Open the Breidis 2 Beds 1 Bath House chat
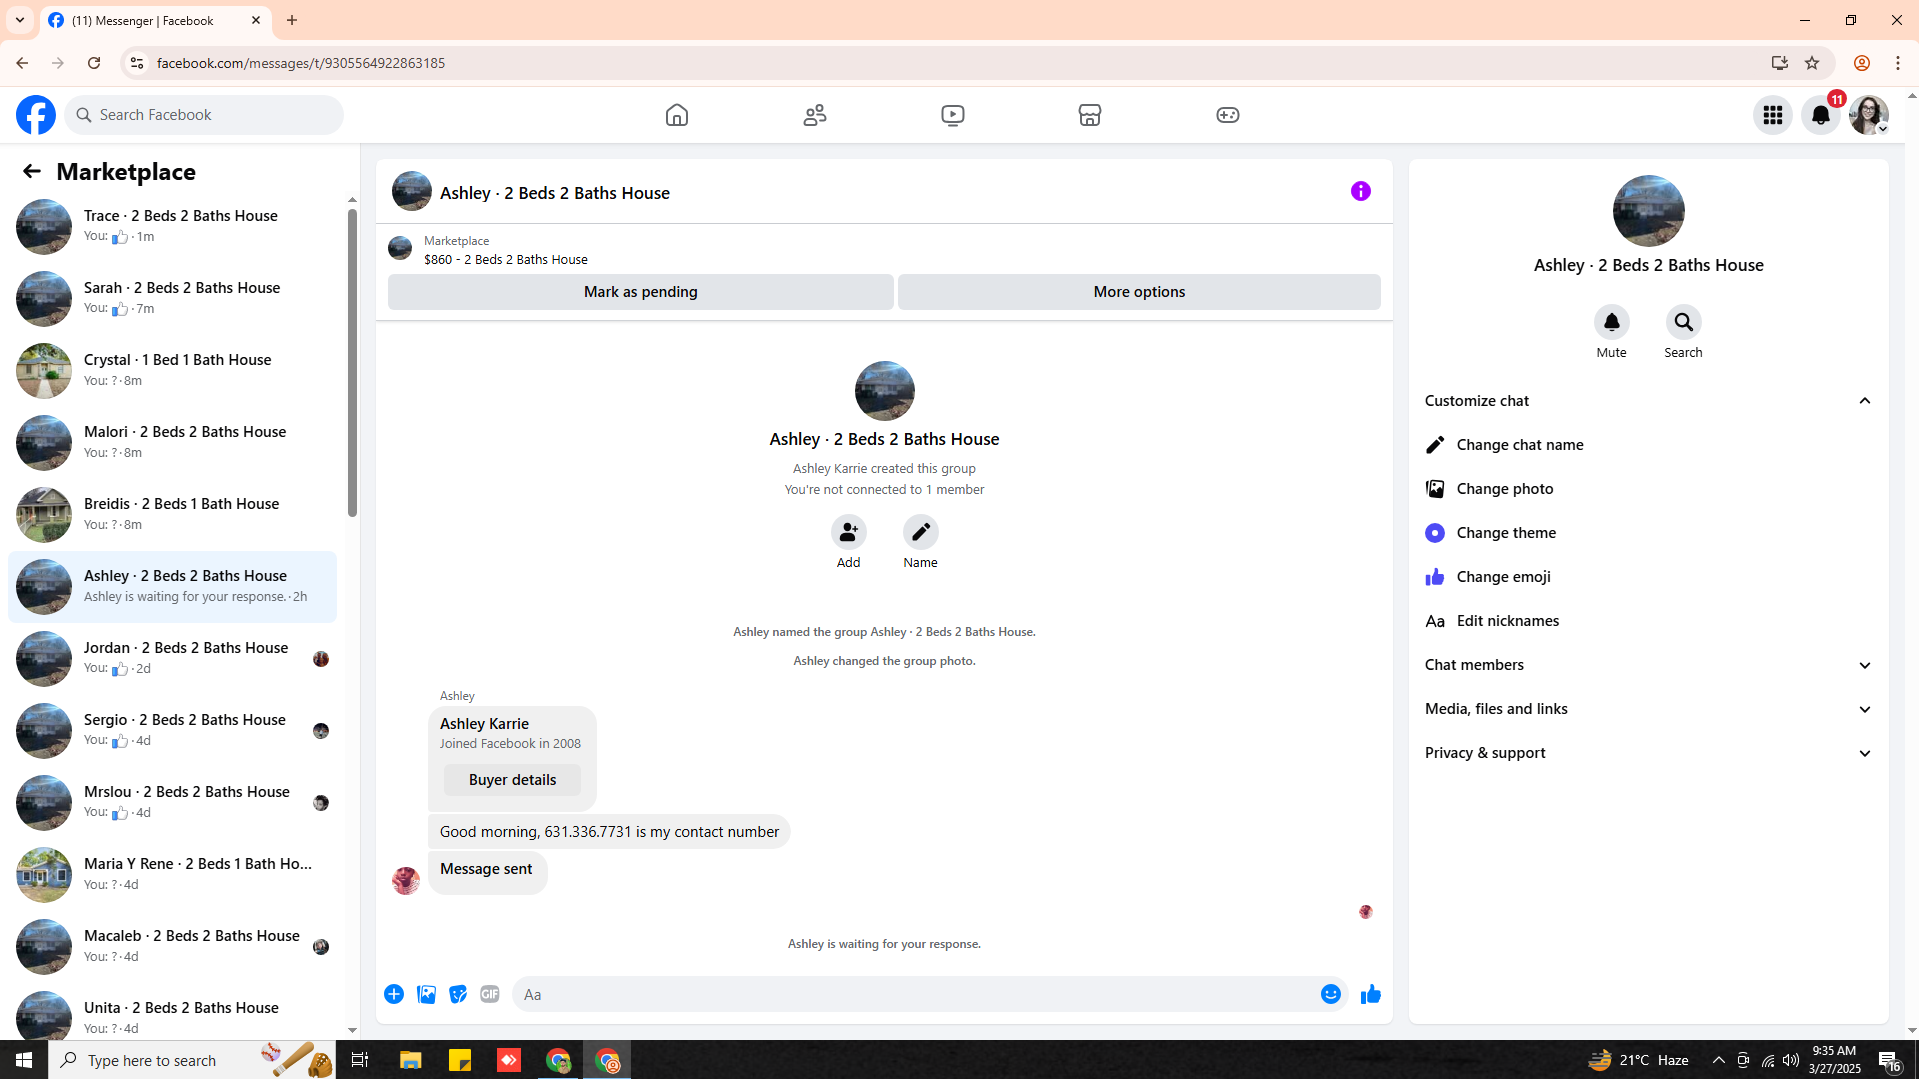Screen dimensions: 1919x1079 coord(172,514)
